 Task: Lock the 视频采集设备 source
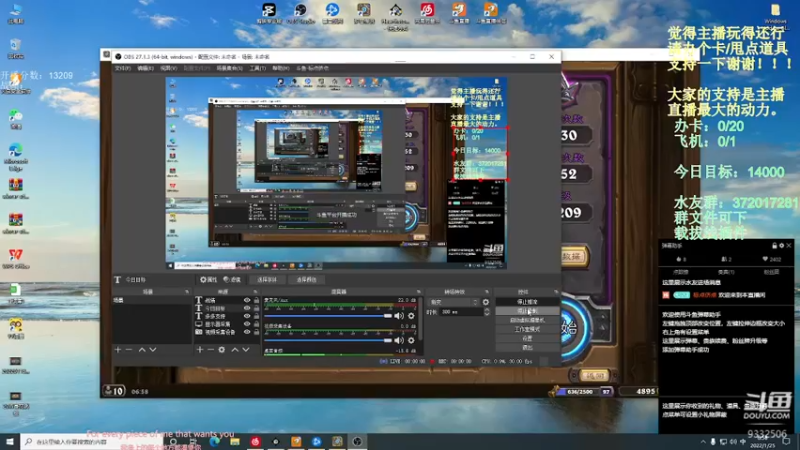tap(256, 332)
